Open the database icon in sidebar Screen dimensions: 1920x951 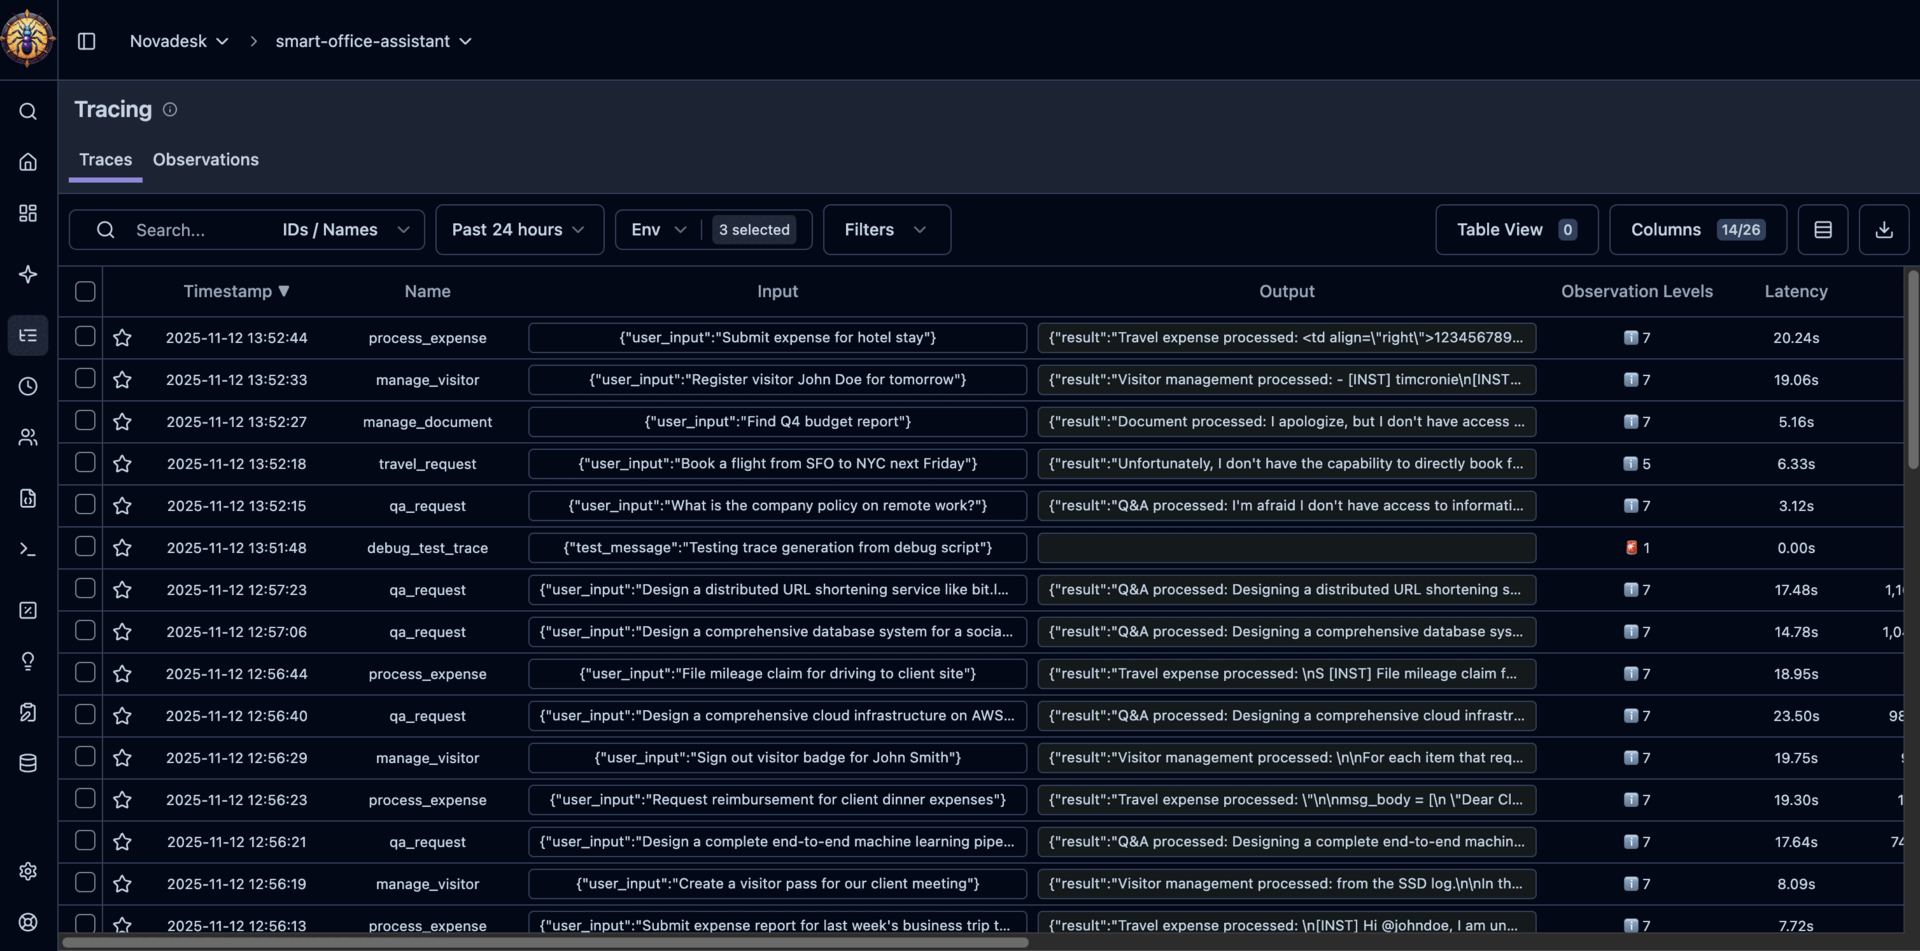click(x=28, y=763)
